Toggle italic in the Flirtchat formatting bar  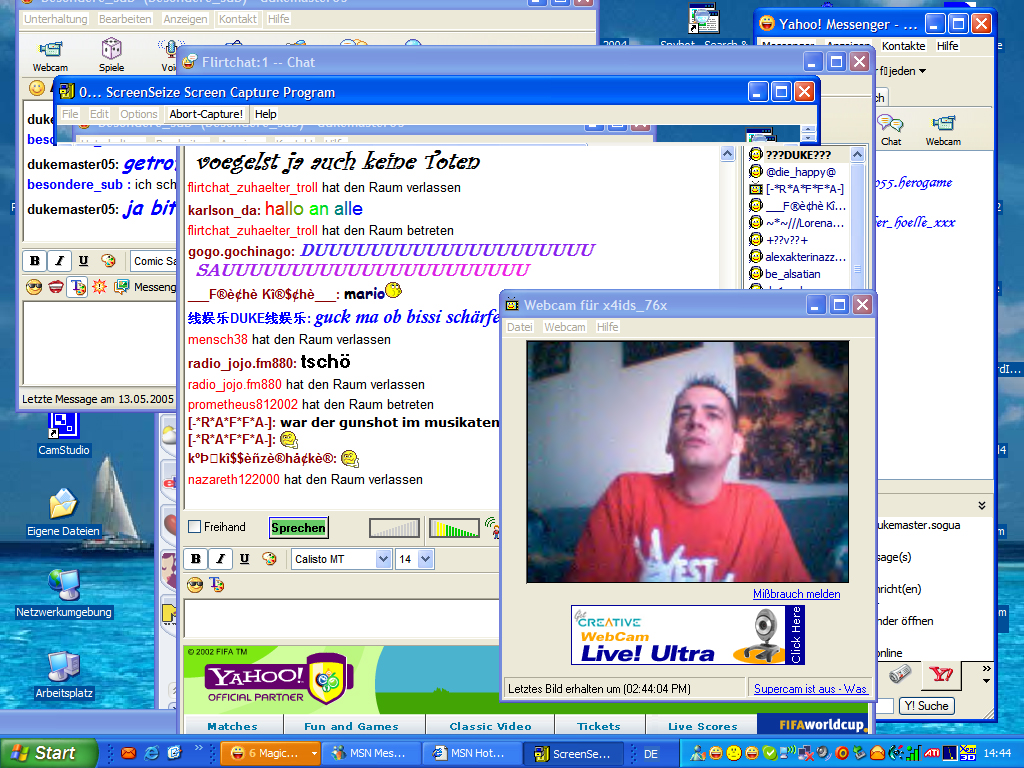(x=220, y=559)
